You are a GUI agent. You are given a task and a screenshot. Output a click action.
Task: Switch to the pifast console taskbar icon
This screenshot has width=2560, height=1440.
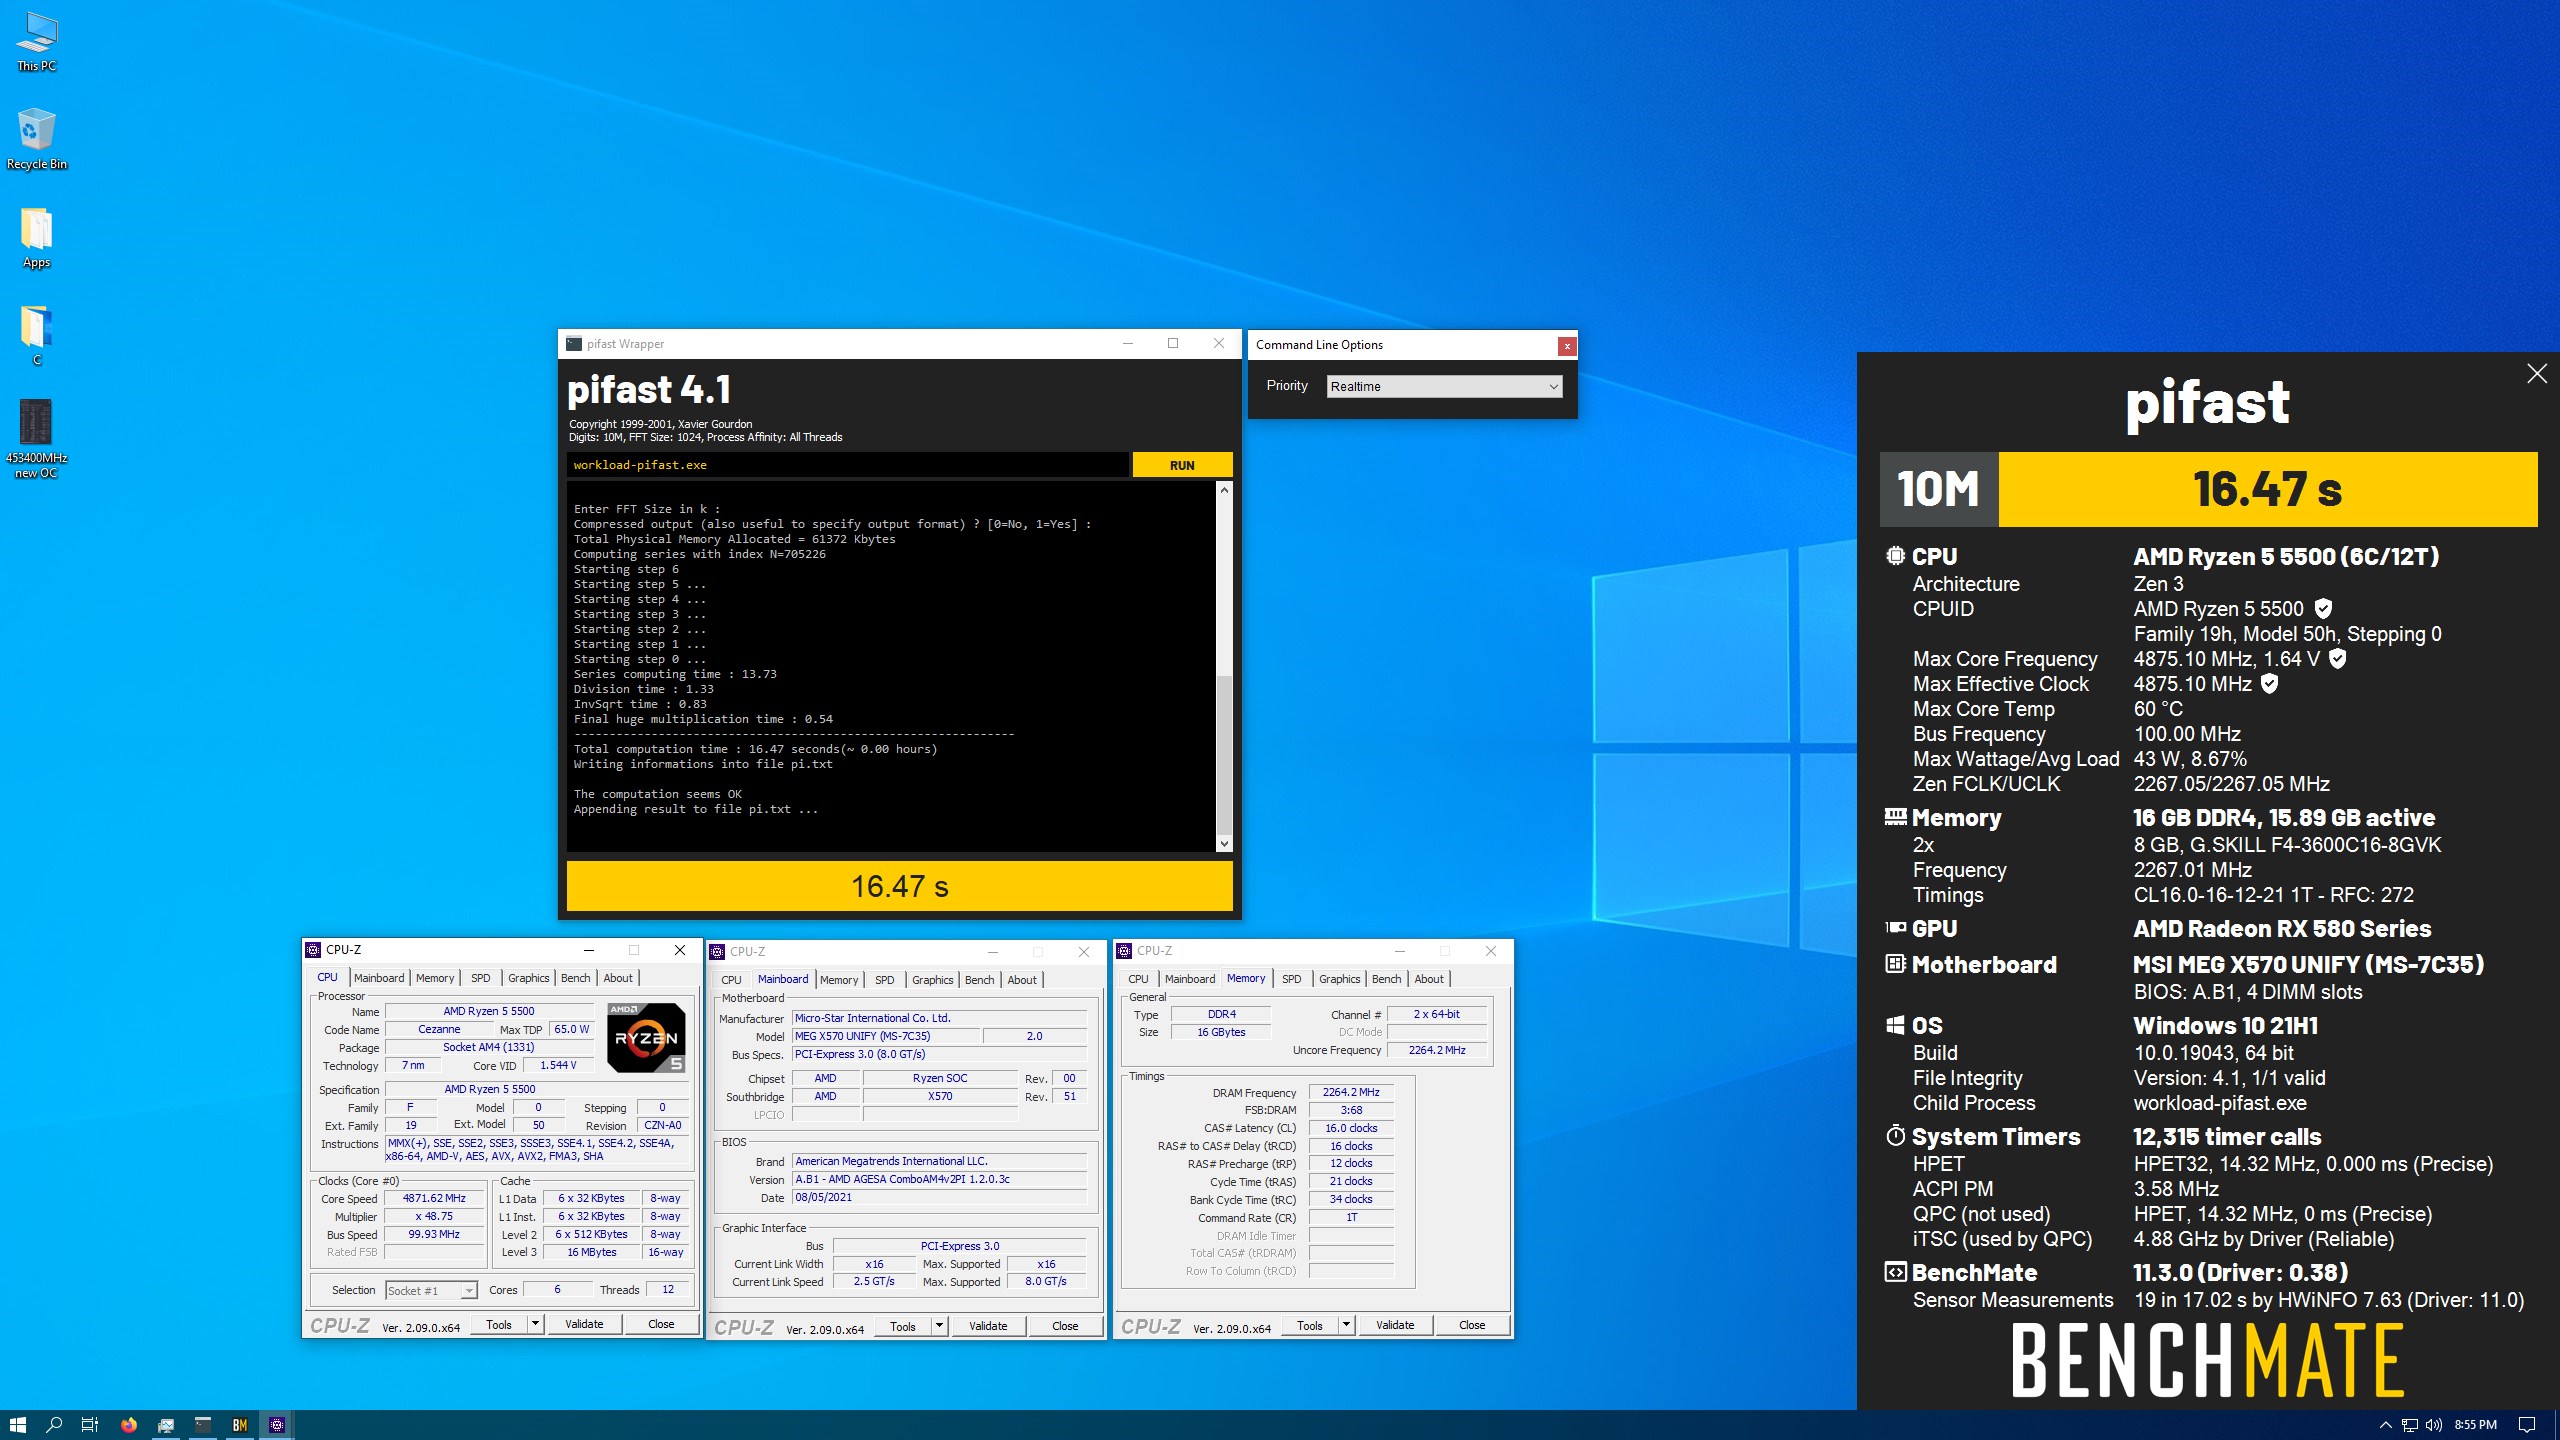tap(203, 1425)
